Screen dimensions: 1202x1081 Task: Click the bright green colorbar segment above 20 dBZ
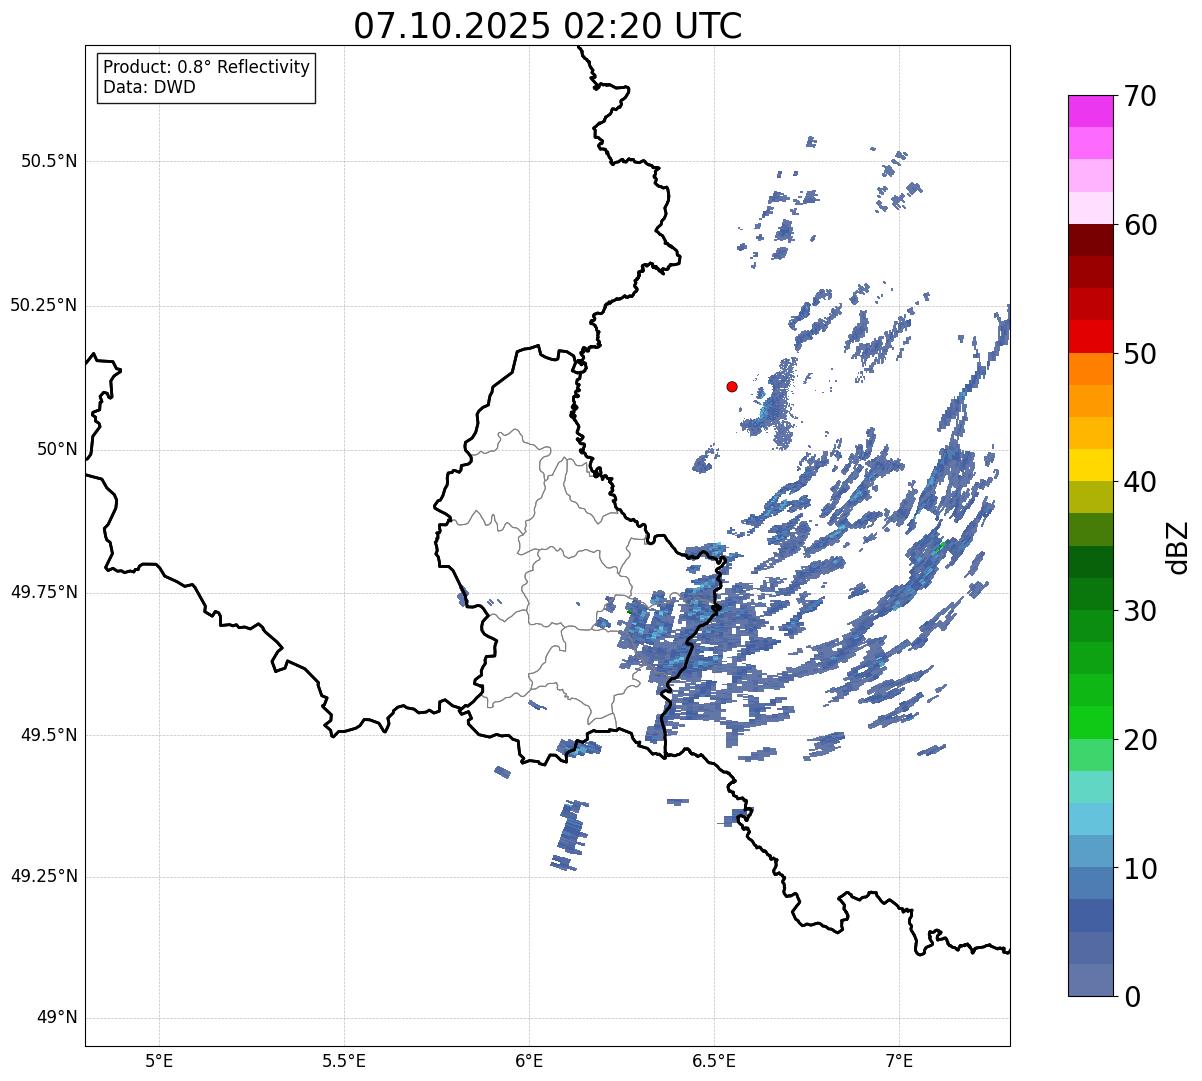click(1090, 723)
